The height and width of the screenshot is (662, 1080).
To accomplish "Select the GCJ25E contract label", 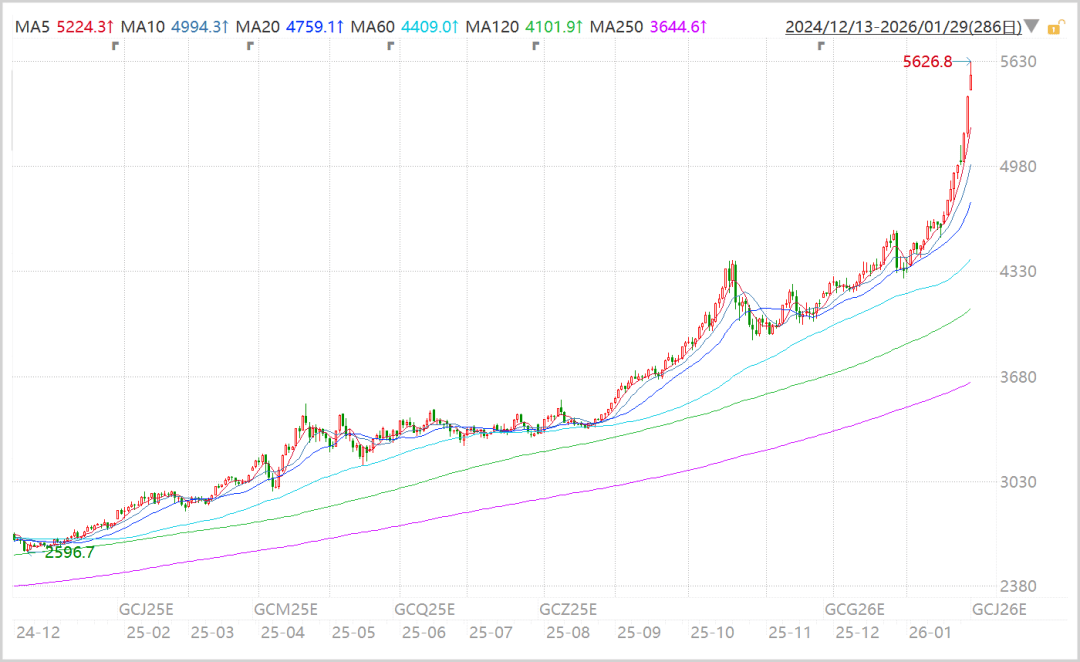I will (146, 608).
